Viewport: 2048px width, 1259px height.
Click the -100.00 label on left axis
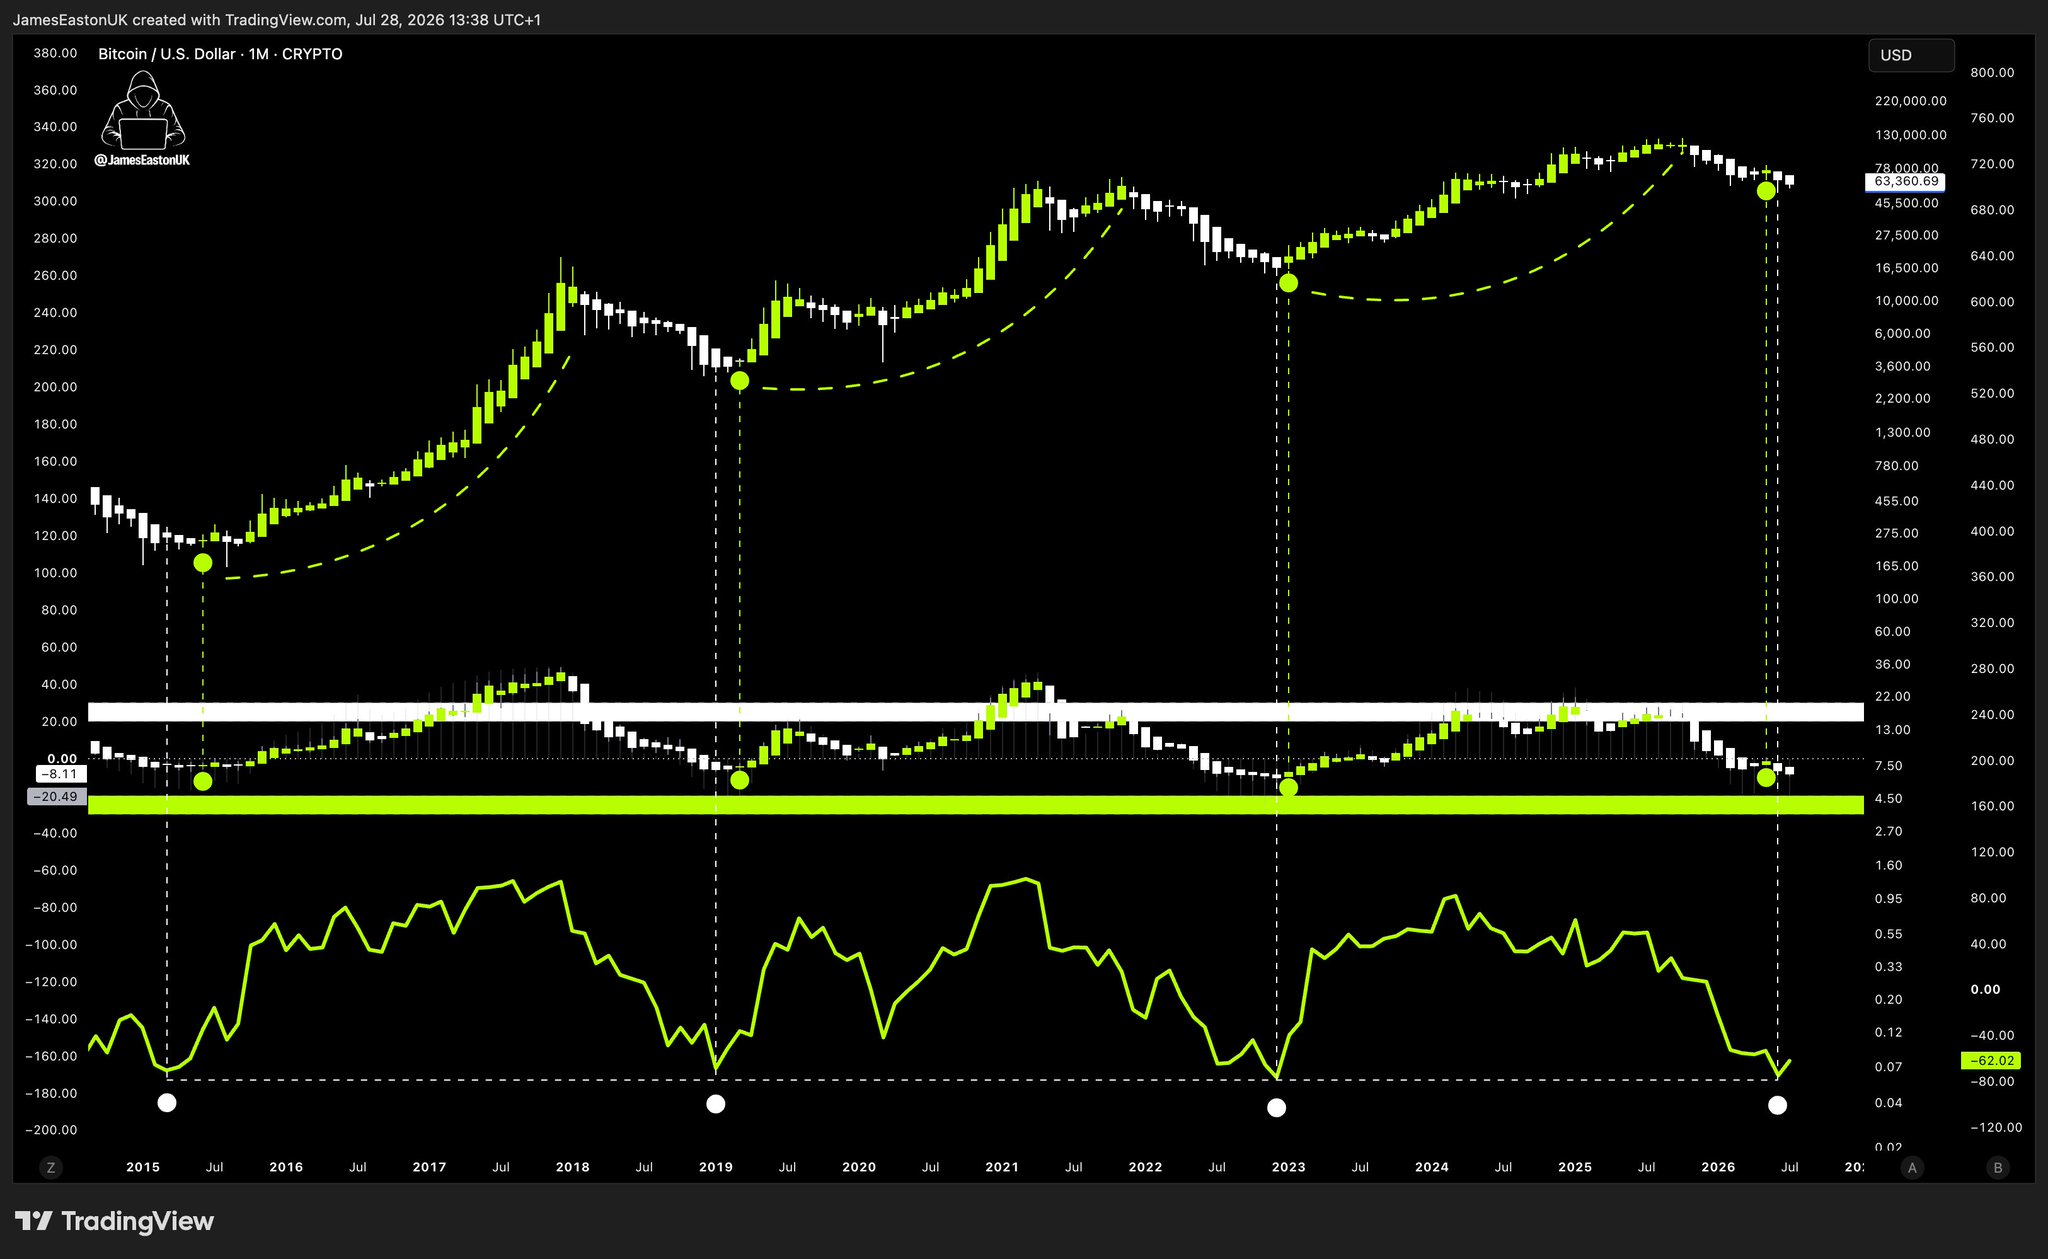click(x=52, y=945)
